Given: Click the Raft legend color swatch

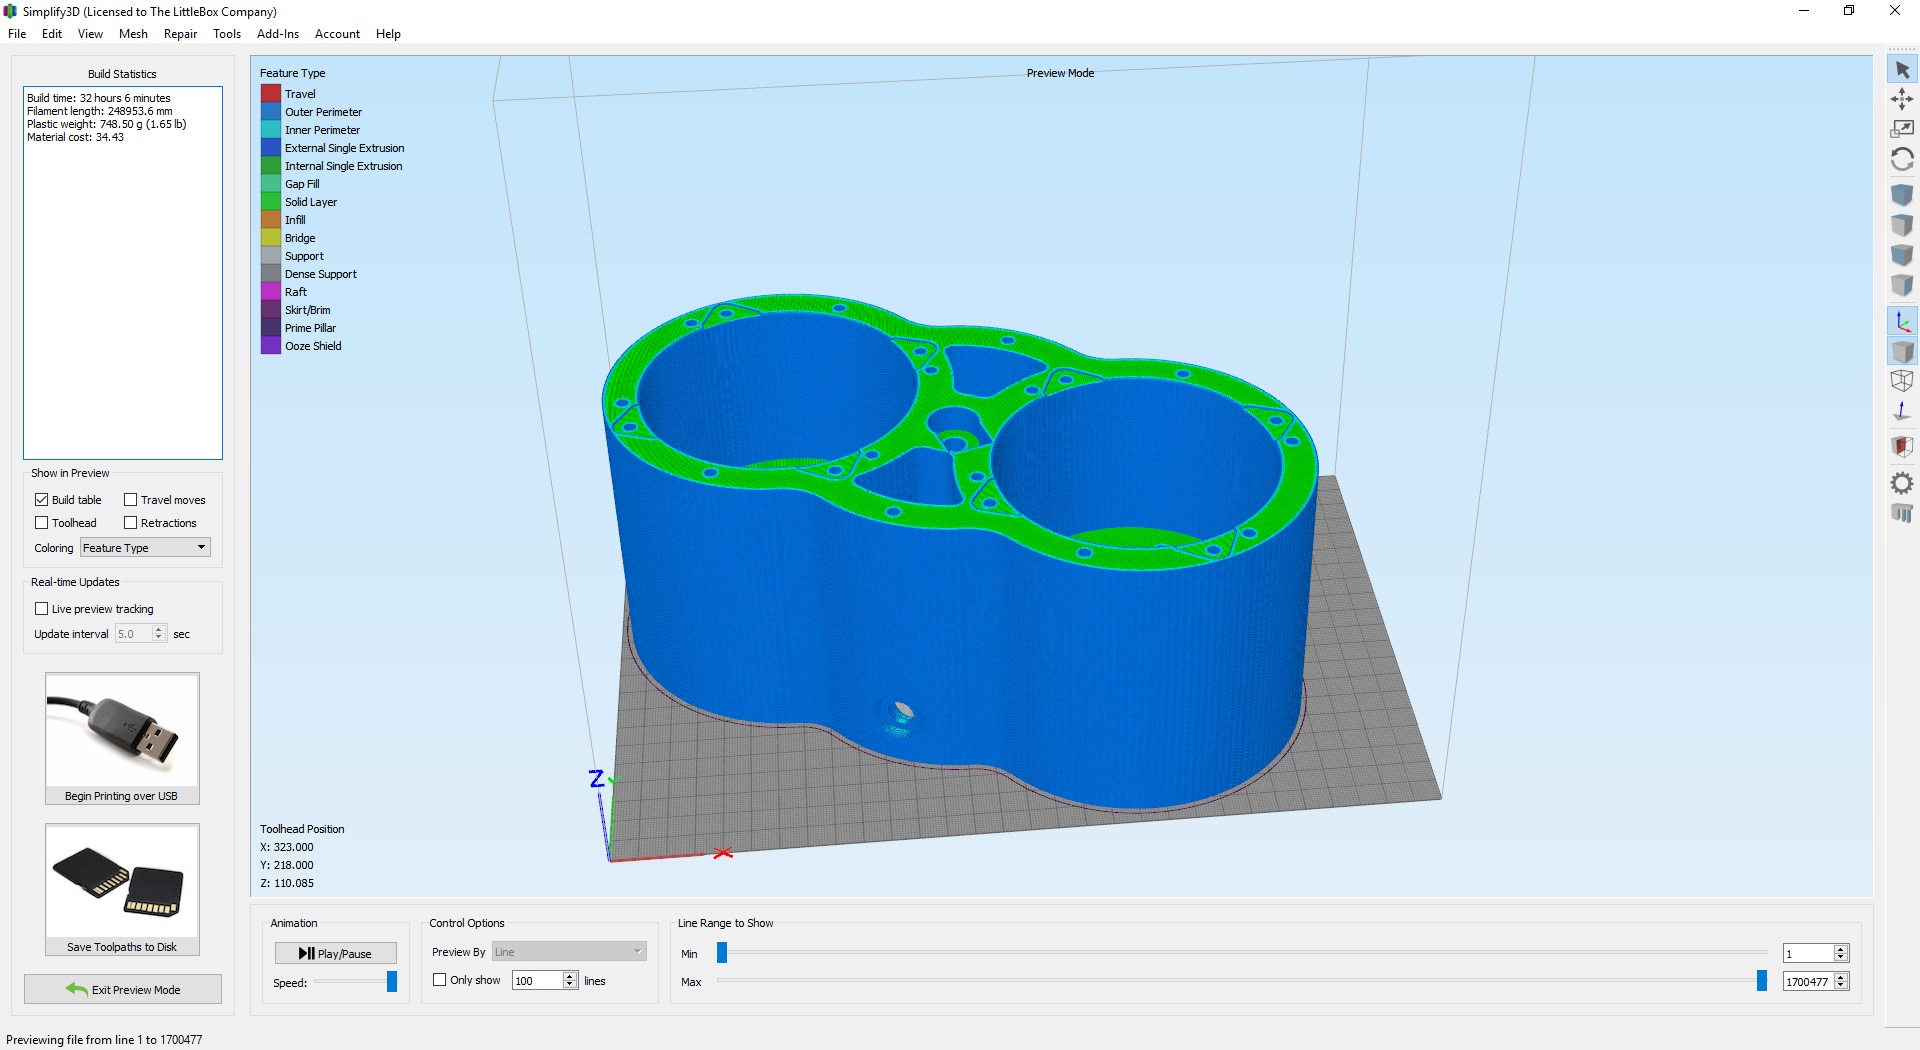Looking at the screenshot, I should pyautogui.click(x=271, y=292).
